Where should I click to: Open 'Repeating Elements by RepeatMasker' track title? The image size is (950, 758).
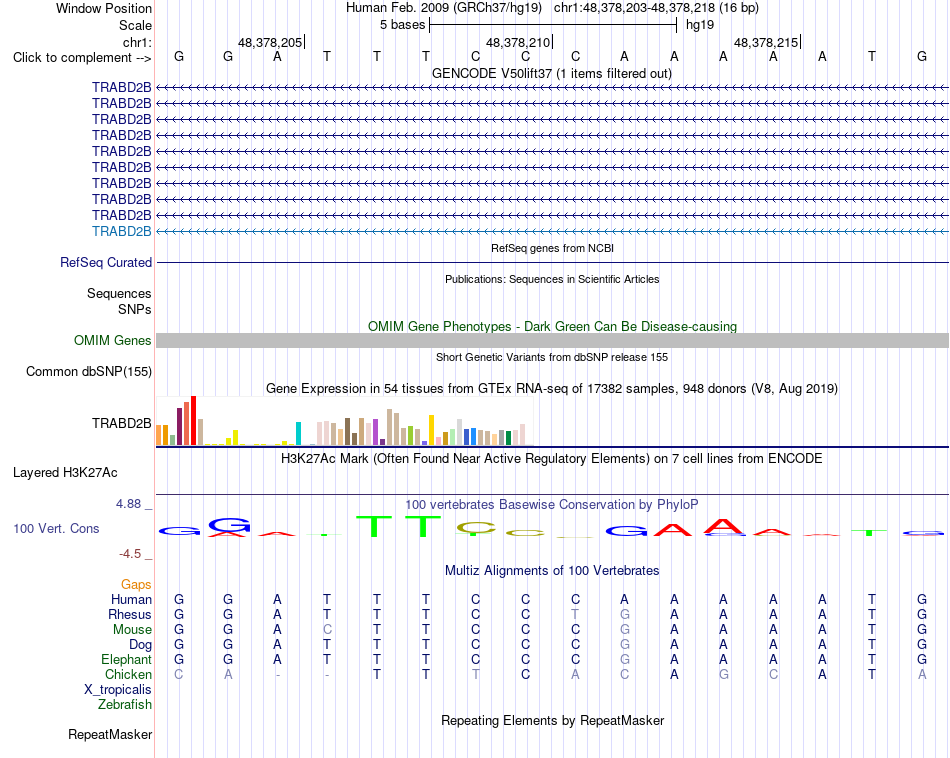pyautogui.click(x=552, y=720)
